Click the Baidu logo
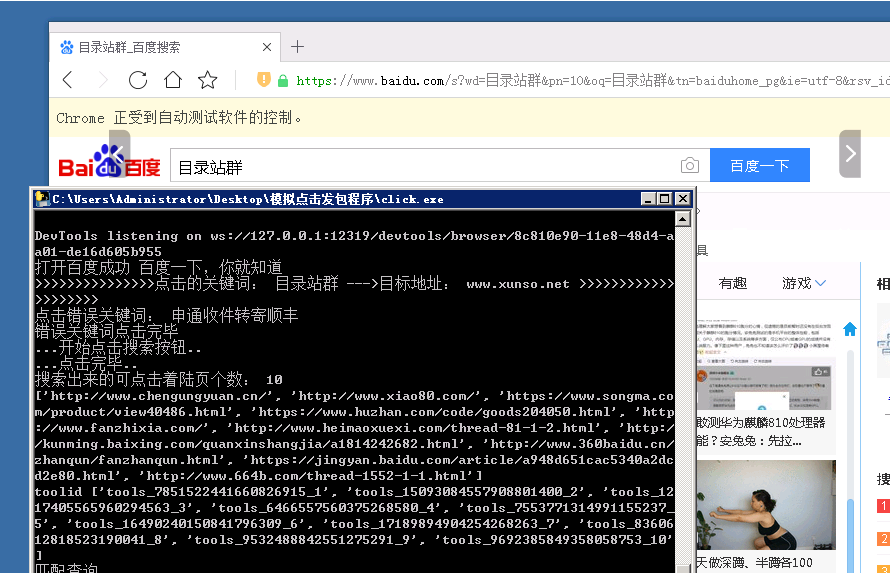Image resolution: width=890 pixels, height=573 pixels. pyautogui.click(x=109, y=162)
